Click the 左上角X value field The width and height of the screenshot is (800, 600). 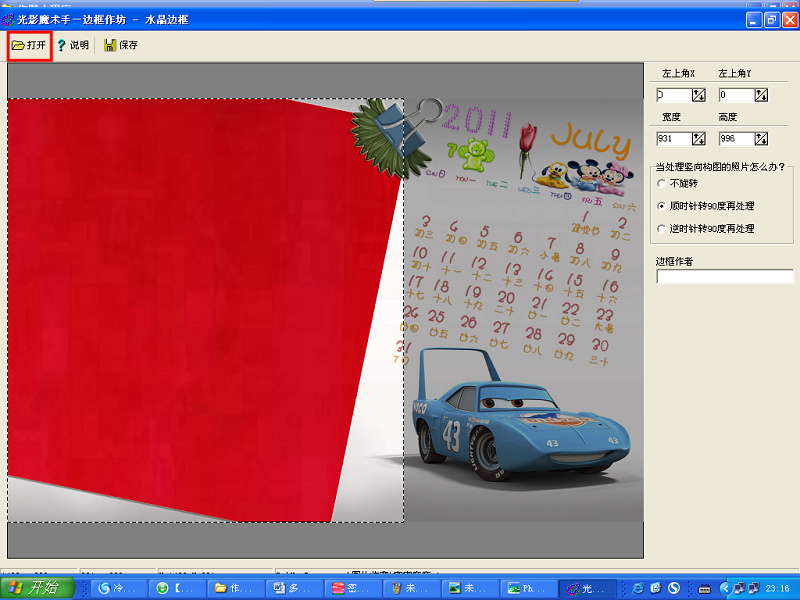tap(673, 95)
